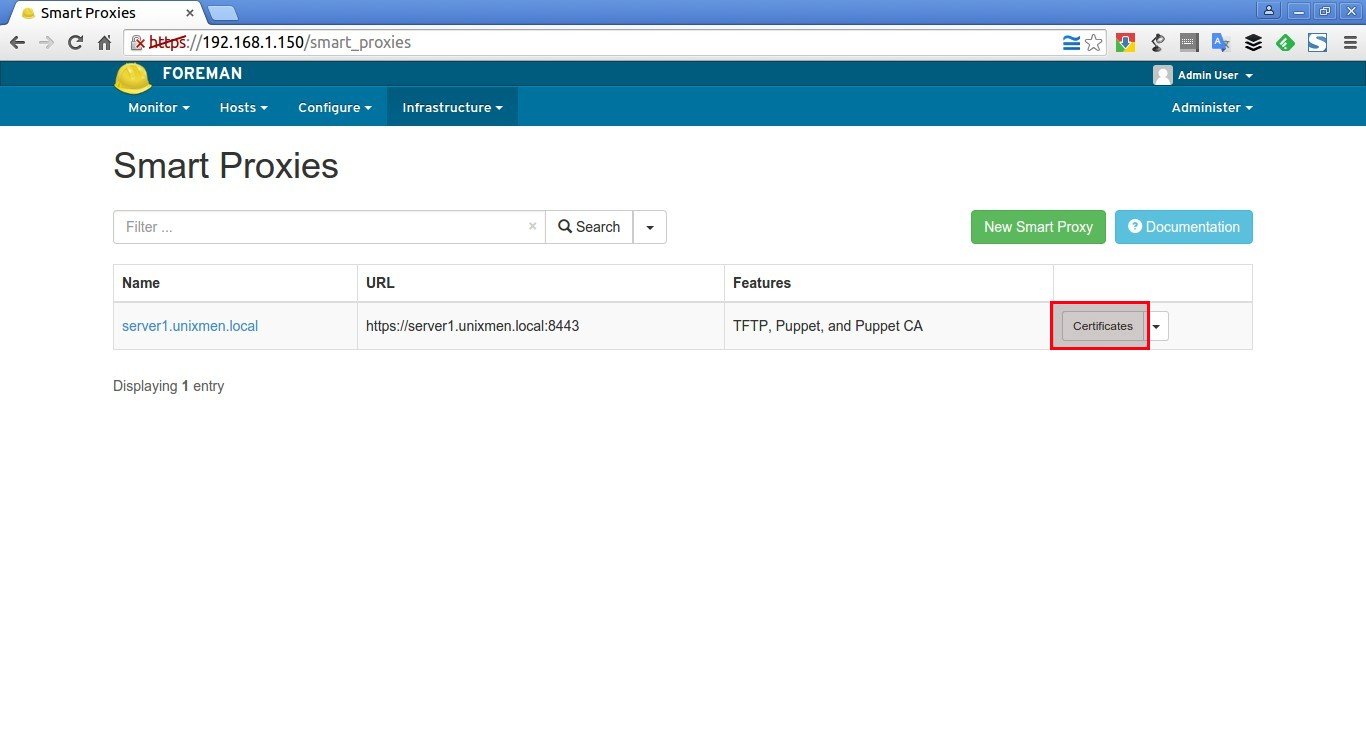Reload the Smart Proxies page
1366x744 pixels.
coord(75,43)
